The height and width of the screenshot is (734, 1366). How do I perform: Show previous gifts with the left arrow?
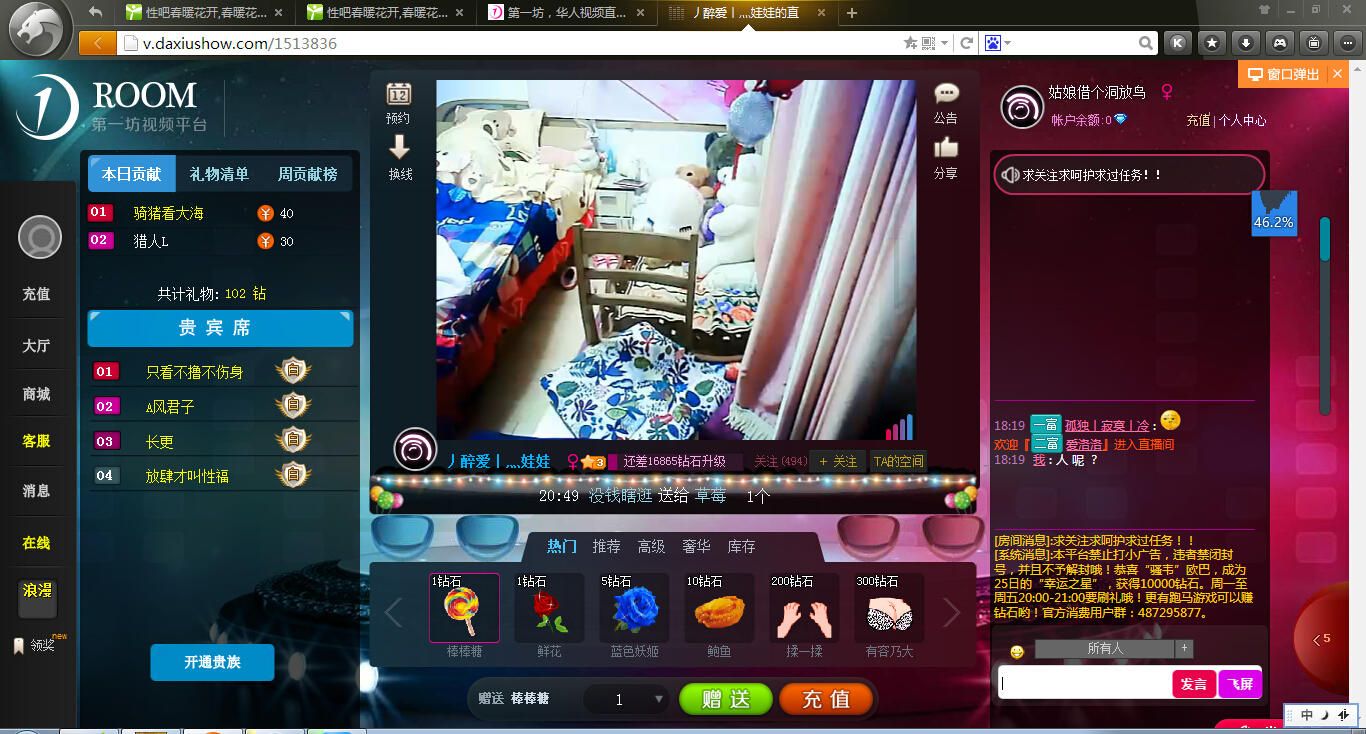pos(394,613)
